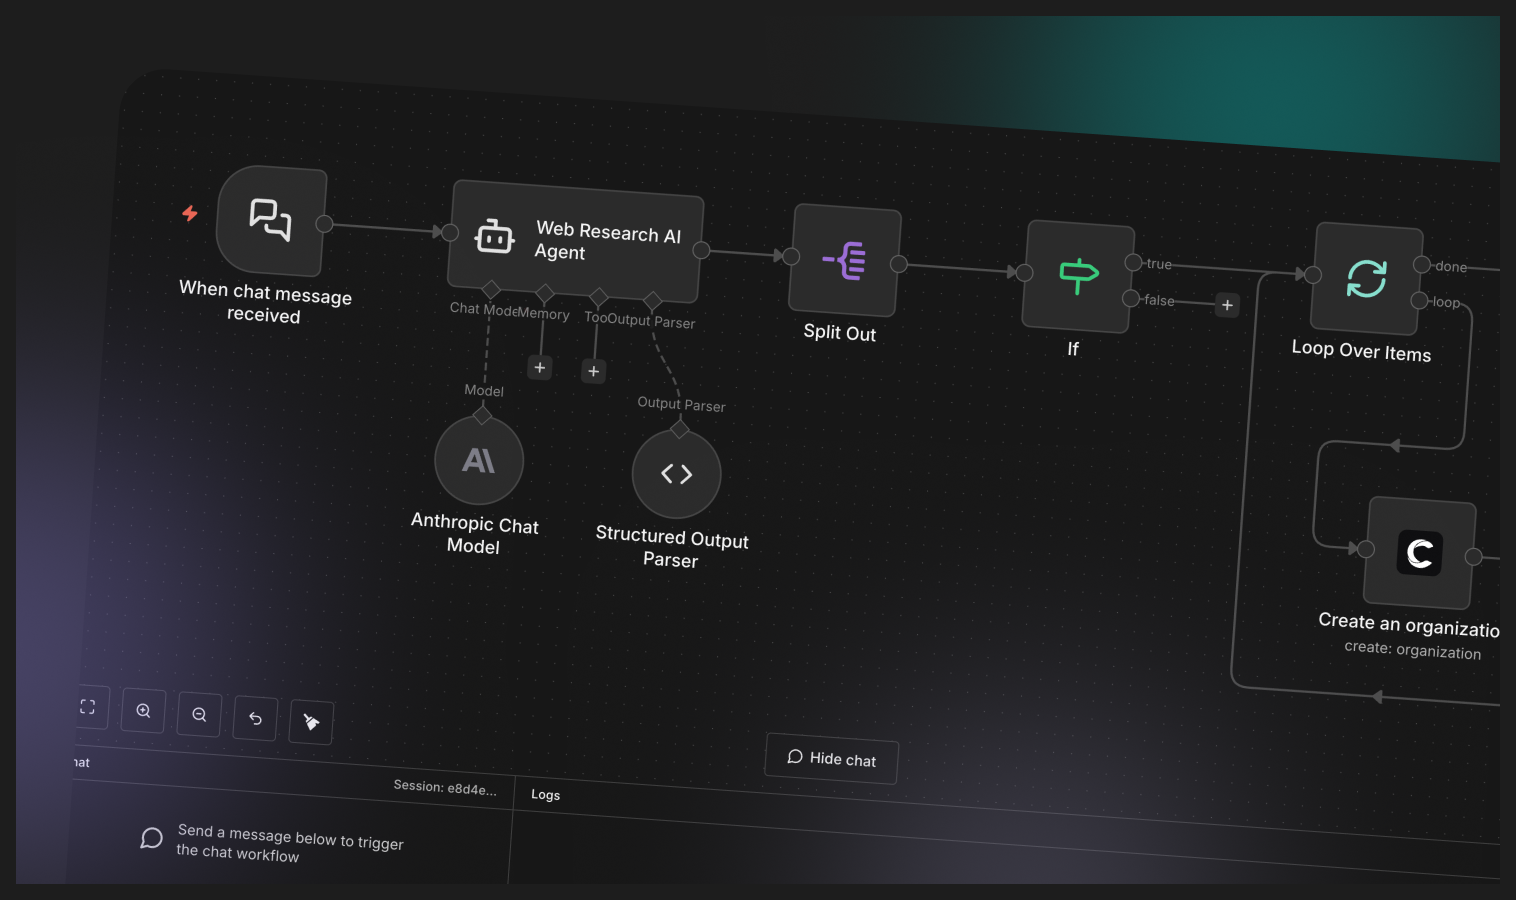Open the Create an organization node icon

[1420, 553]
